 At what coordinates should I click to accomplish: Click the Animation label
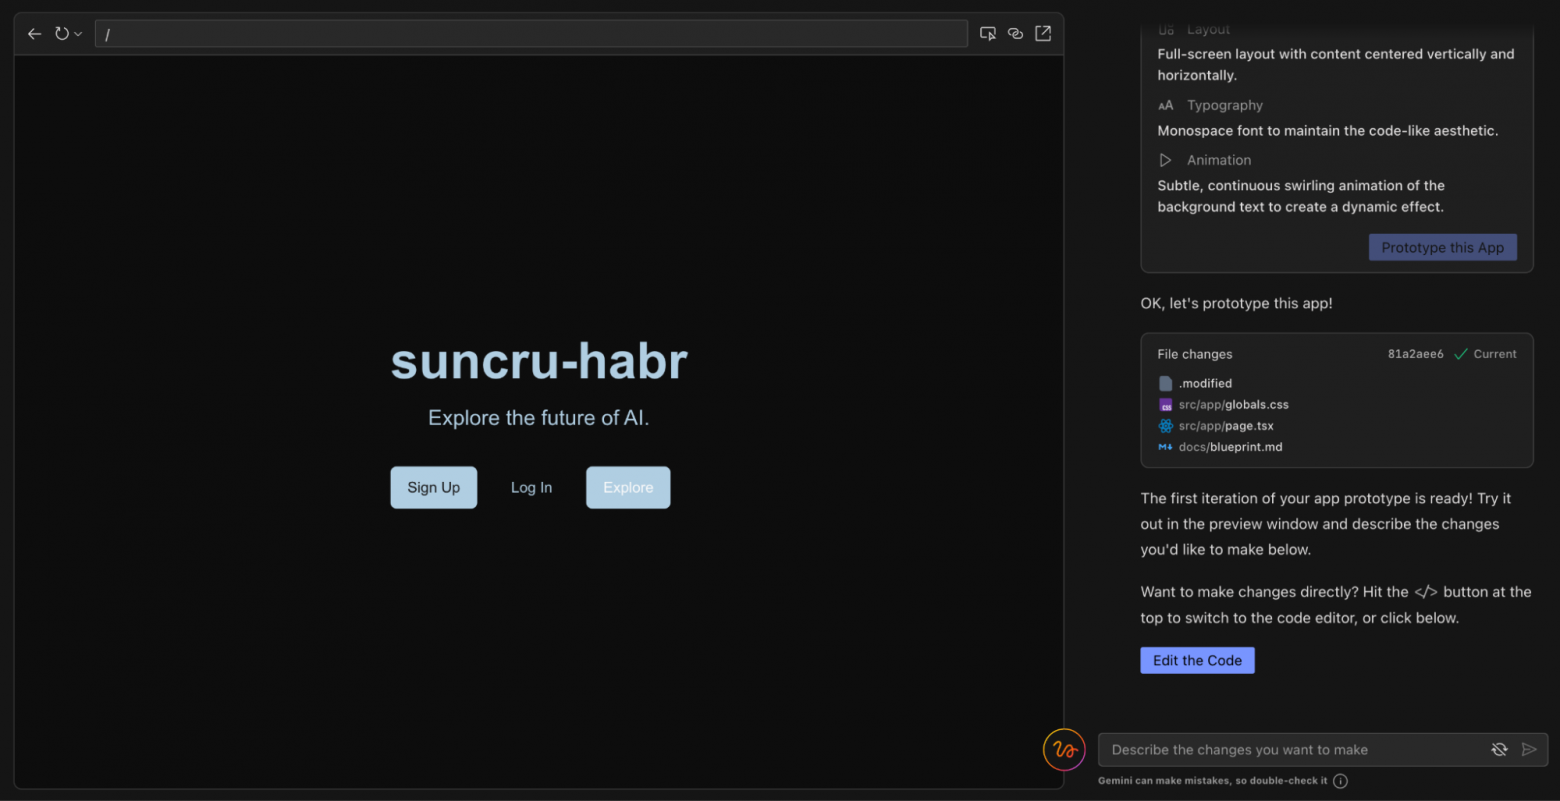tap(1219, 160)
